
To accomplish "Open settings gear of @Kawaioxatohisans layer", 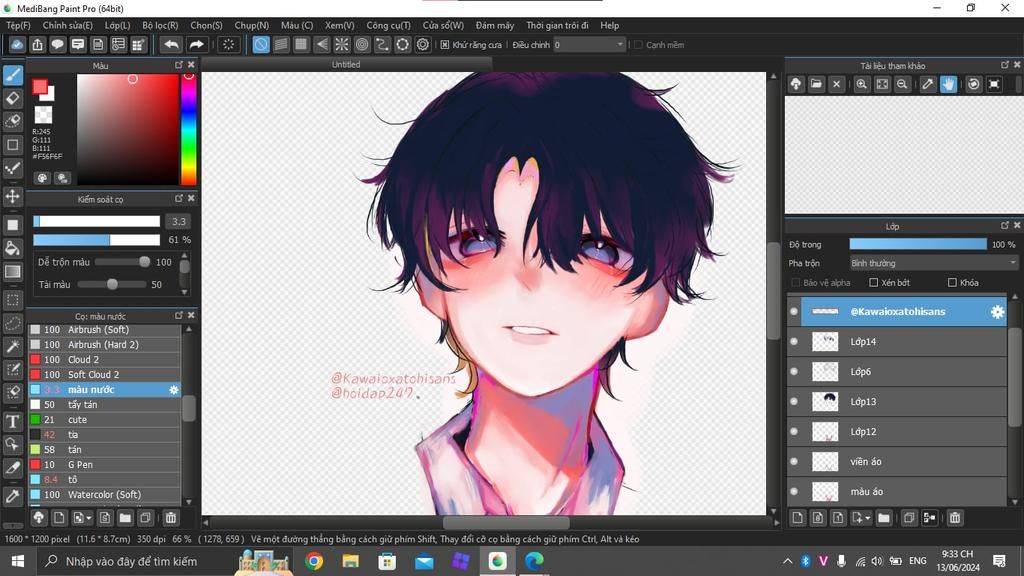I will click(997, 312).
